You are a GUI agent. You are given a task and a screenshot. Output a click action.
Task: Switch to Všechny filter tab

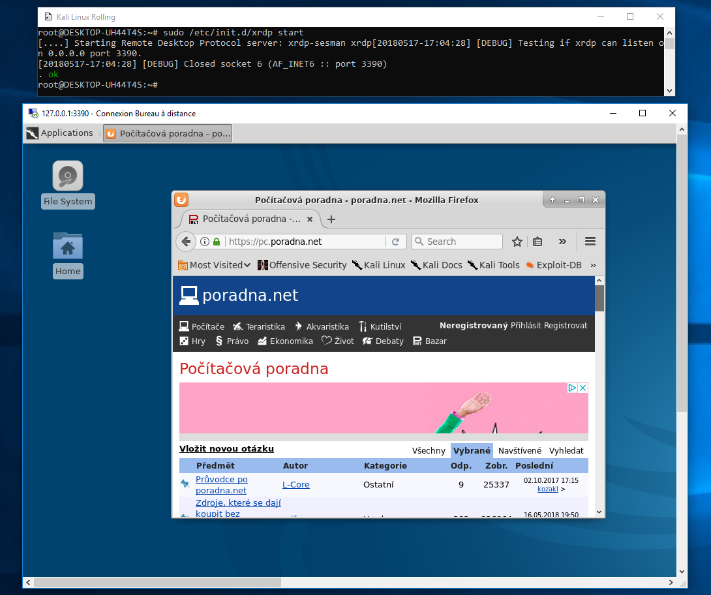point(429,451)
